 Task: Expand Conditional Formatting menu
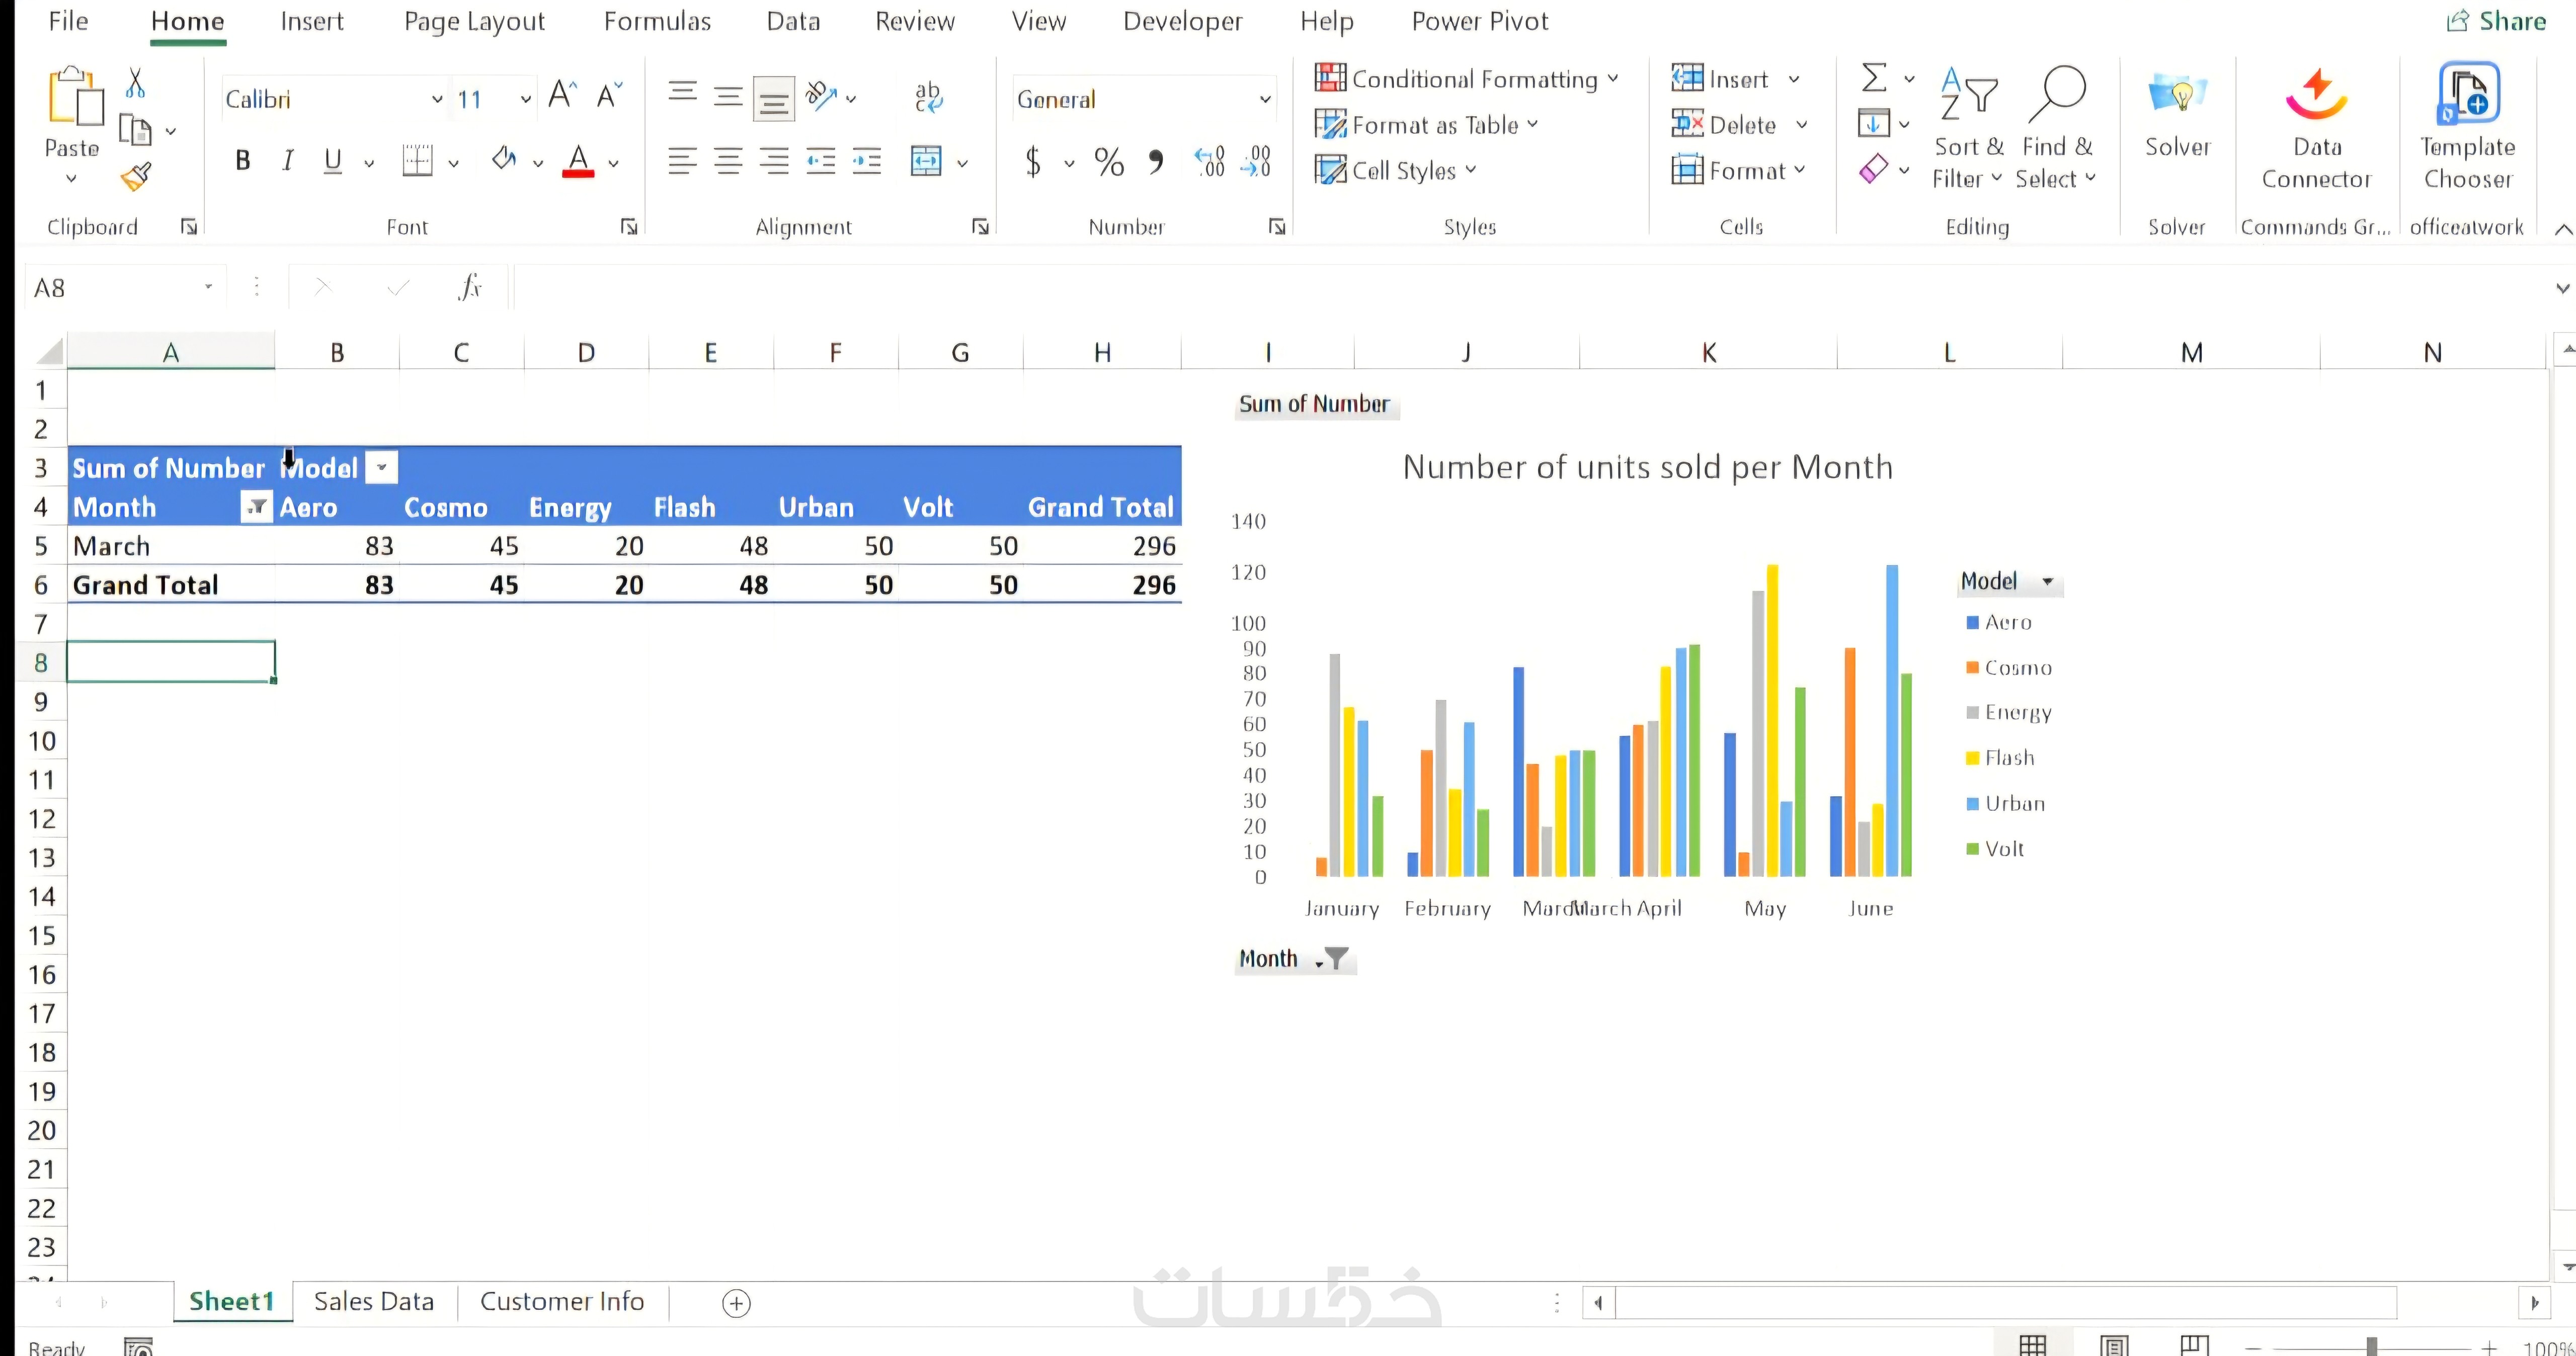[x=1466, y=78]
